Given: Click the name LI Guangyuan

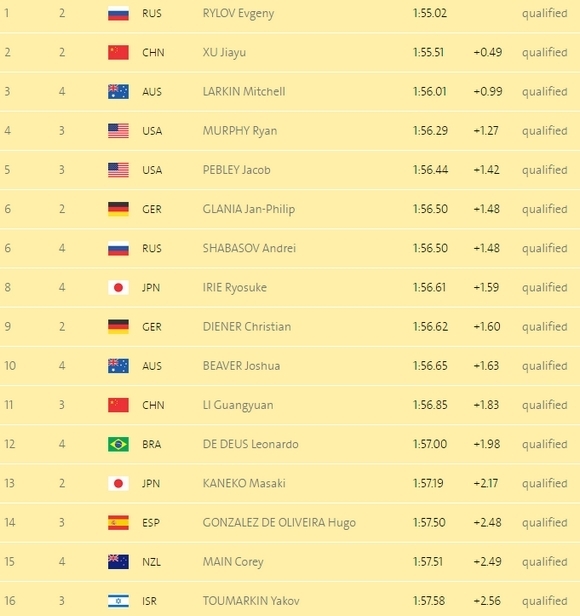Looking at the screenshot, I should (x=238, y=405).
